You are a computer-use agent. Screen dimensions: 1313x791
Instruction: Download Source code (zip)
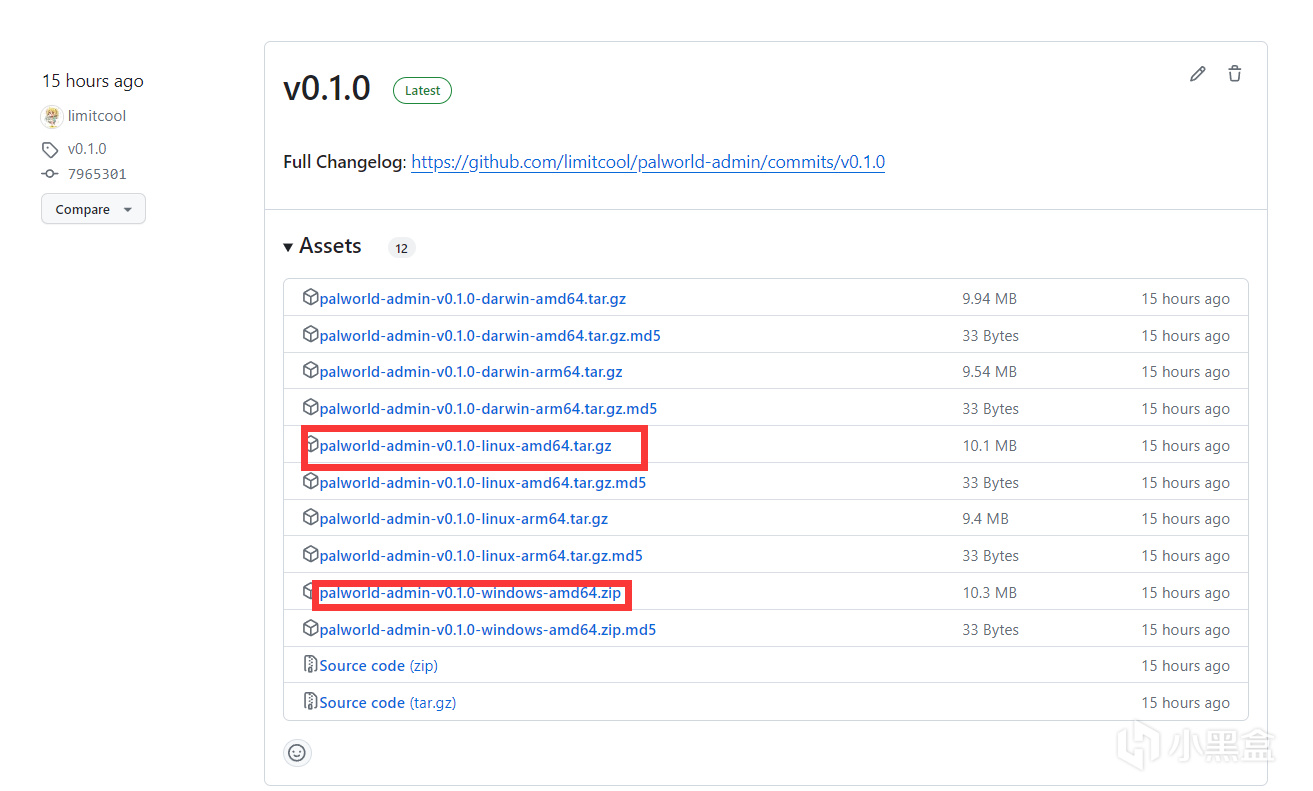(x=379, y=666)
